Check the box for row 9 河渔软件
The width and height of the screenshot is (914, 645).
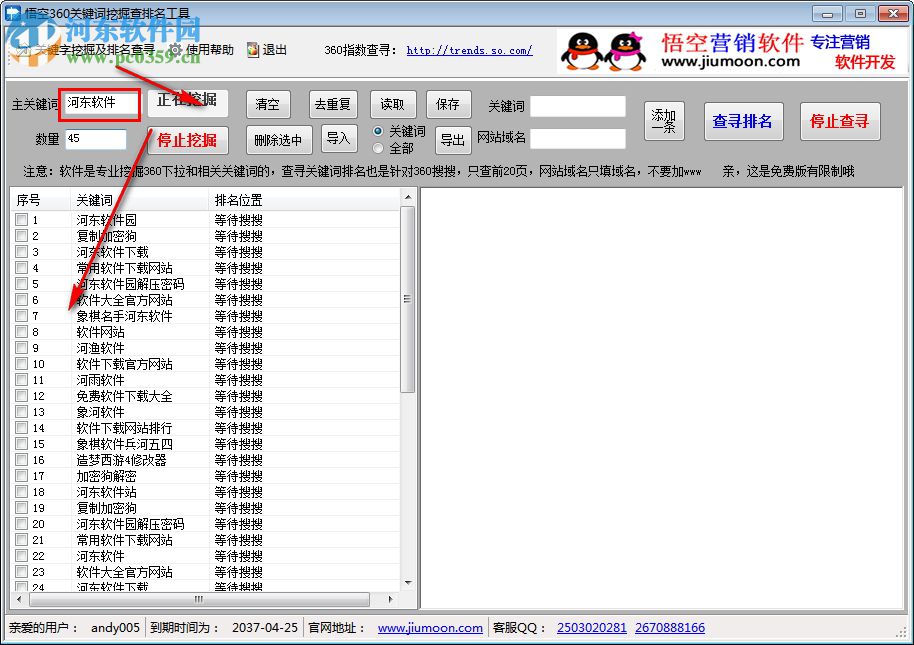22,348
